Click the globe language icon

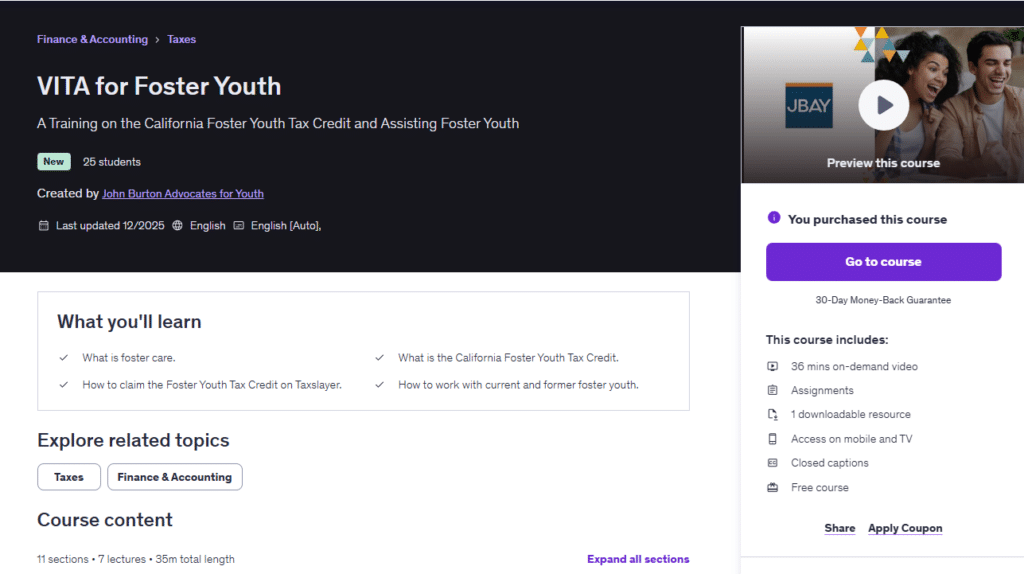click(178, 226)
